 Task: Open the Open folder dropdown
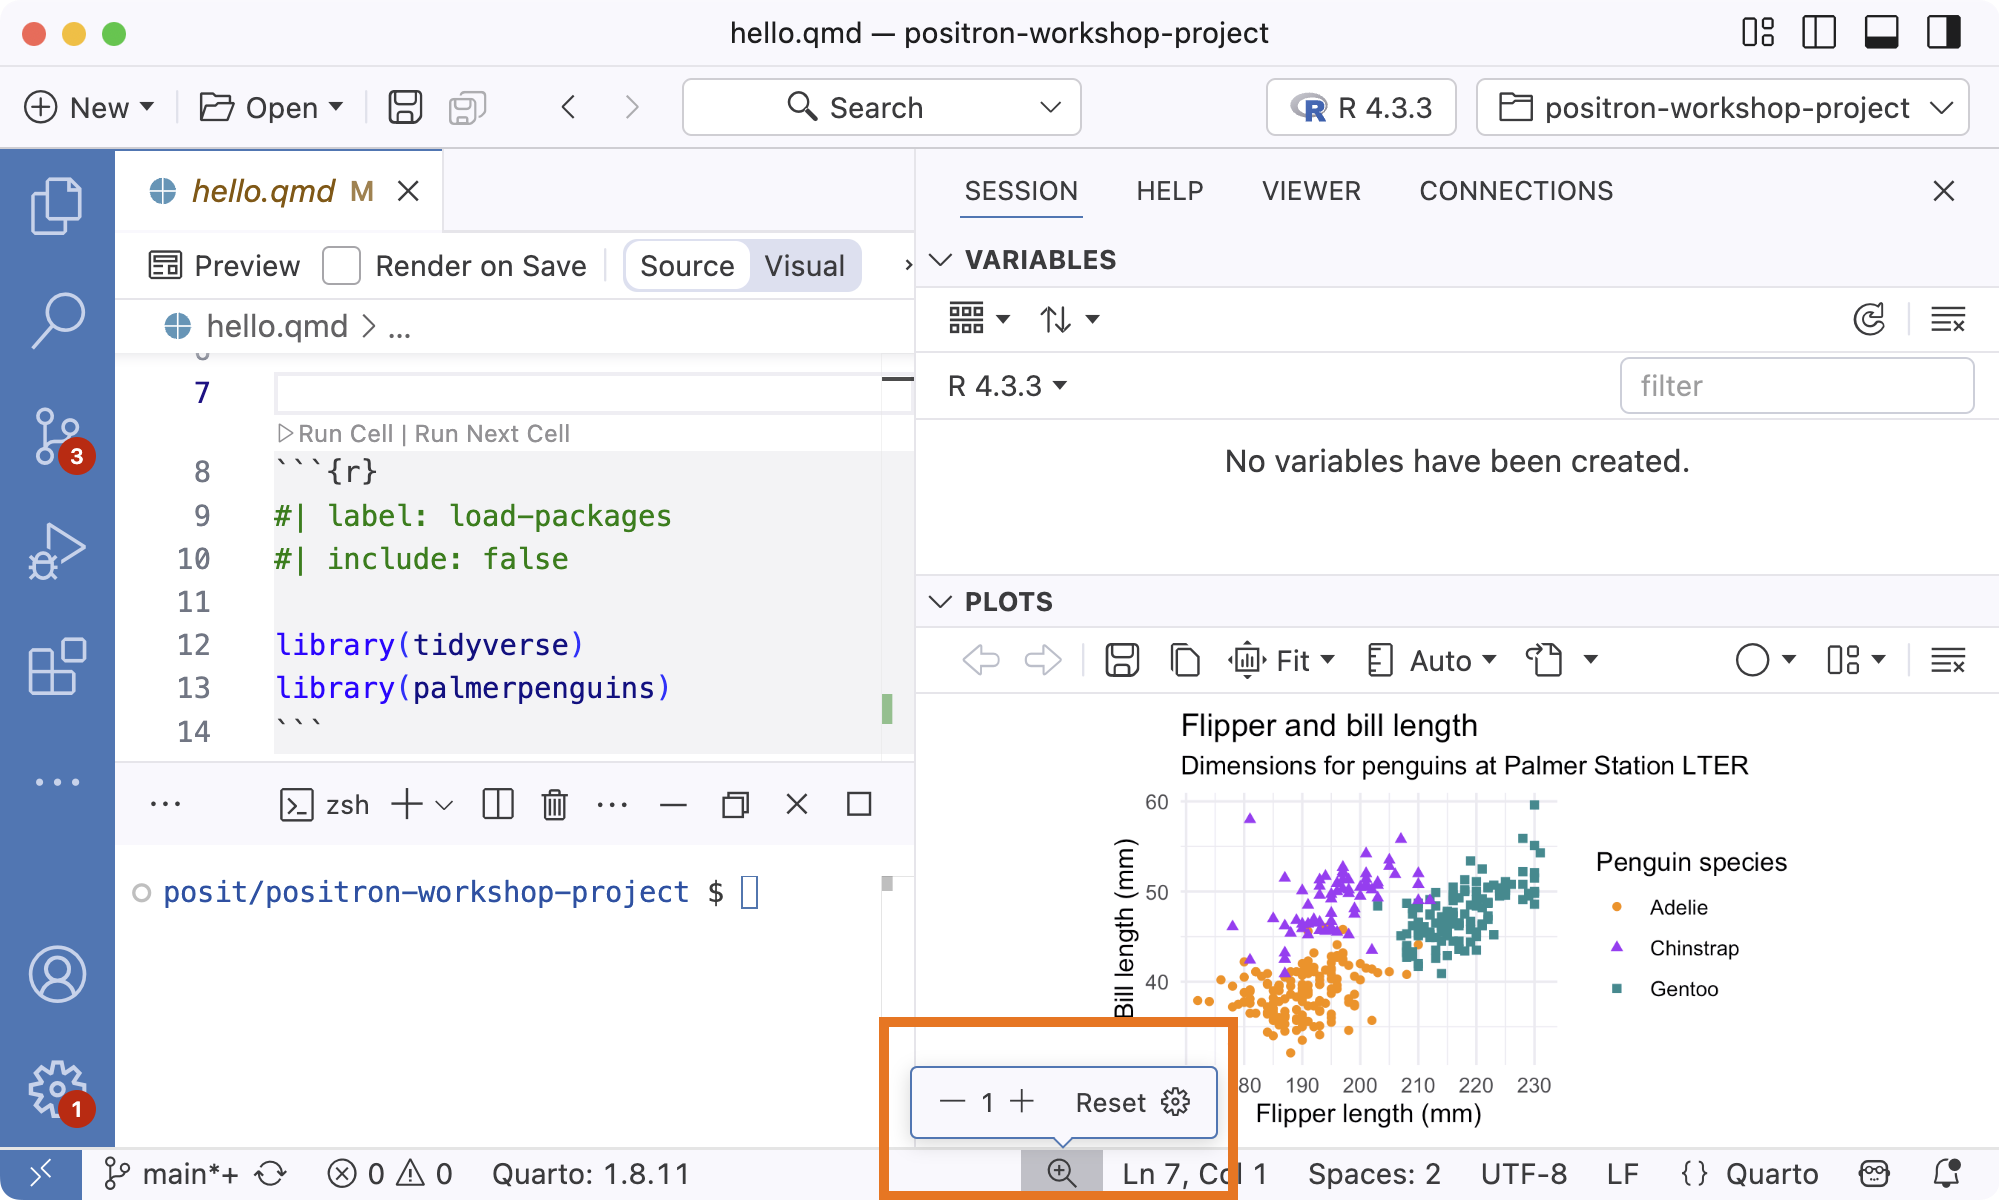click(x=271, y=107)
